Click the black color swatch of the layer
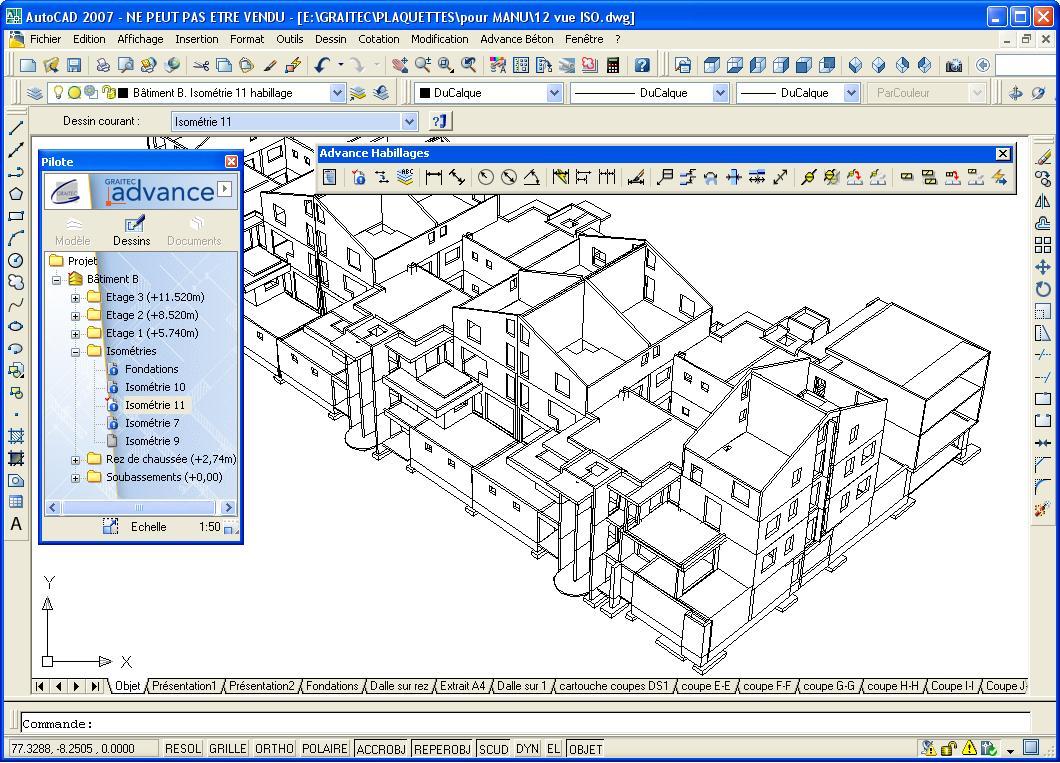This screenshot has width=1060, height=763. click(x=123, y=93)
